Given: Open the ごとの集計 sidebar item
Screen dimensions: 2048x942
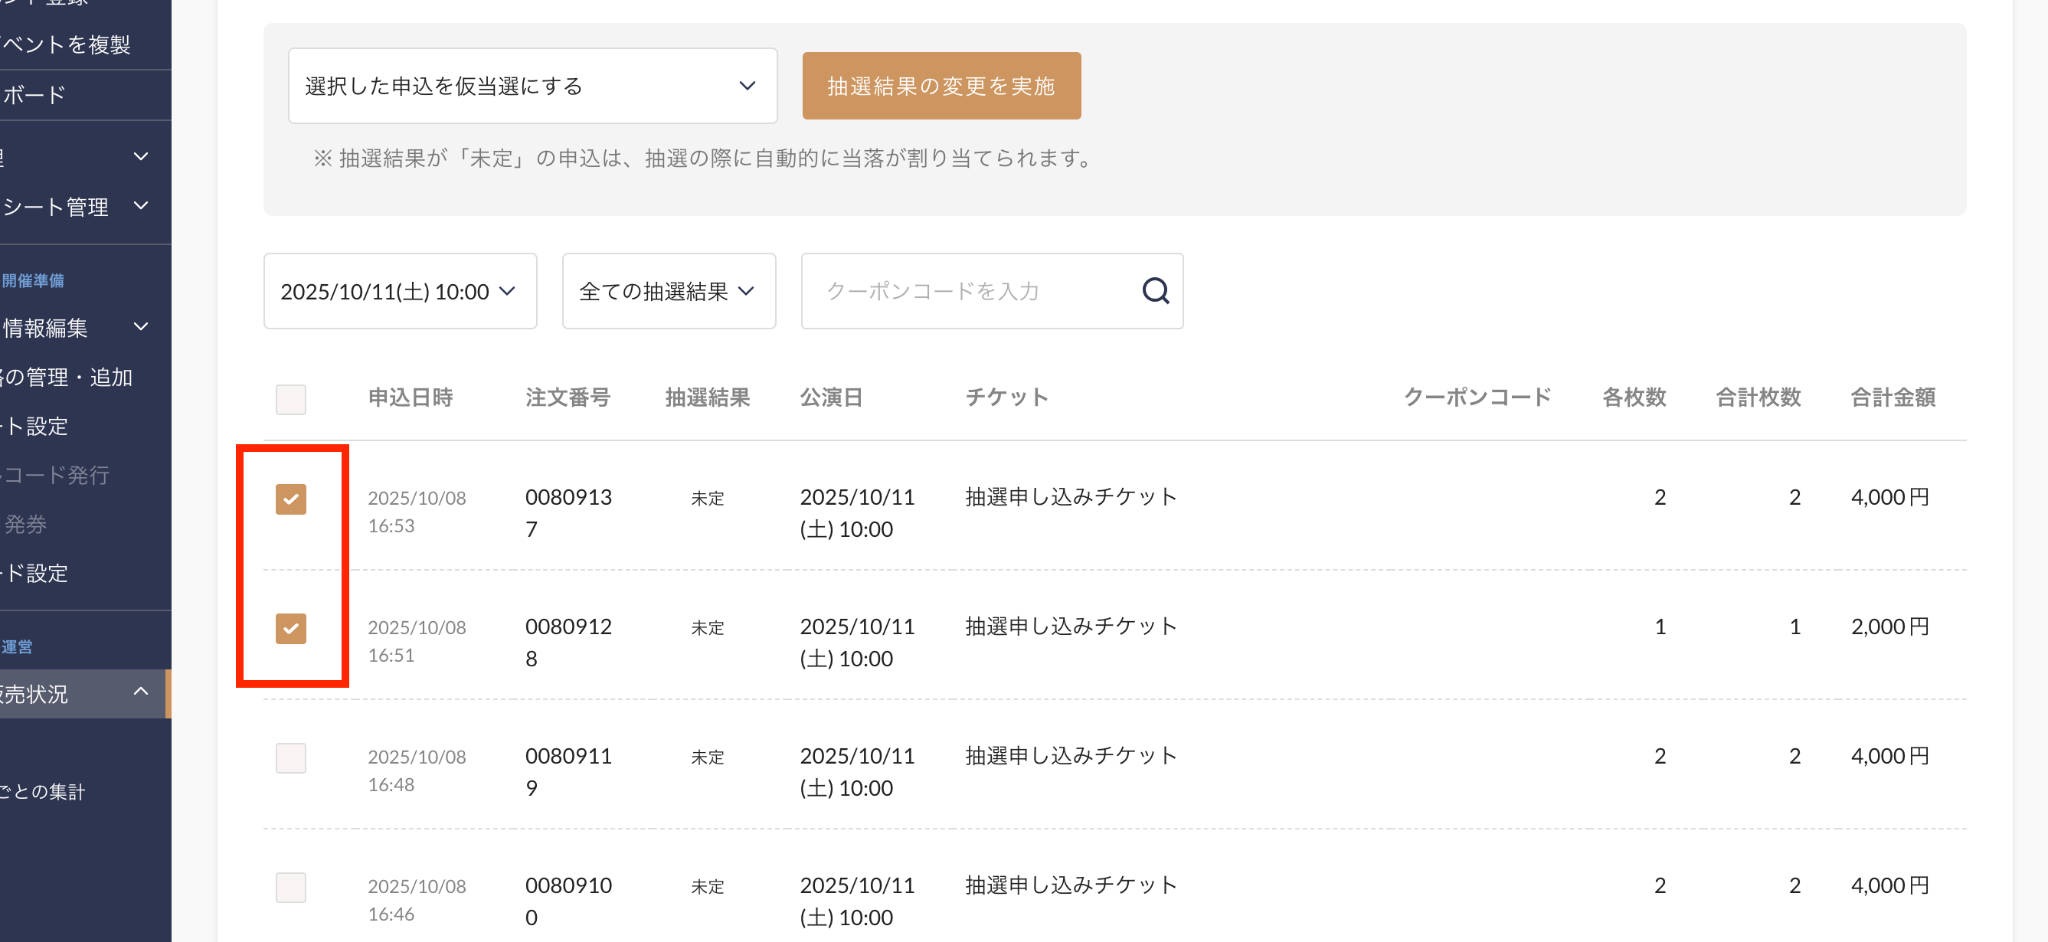Looking at the screenshot, I should (42, 792).
